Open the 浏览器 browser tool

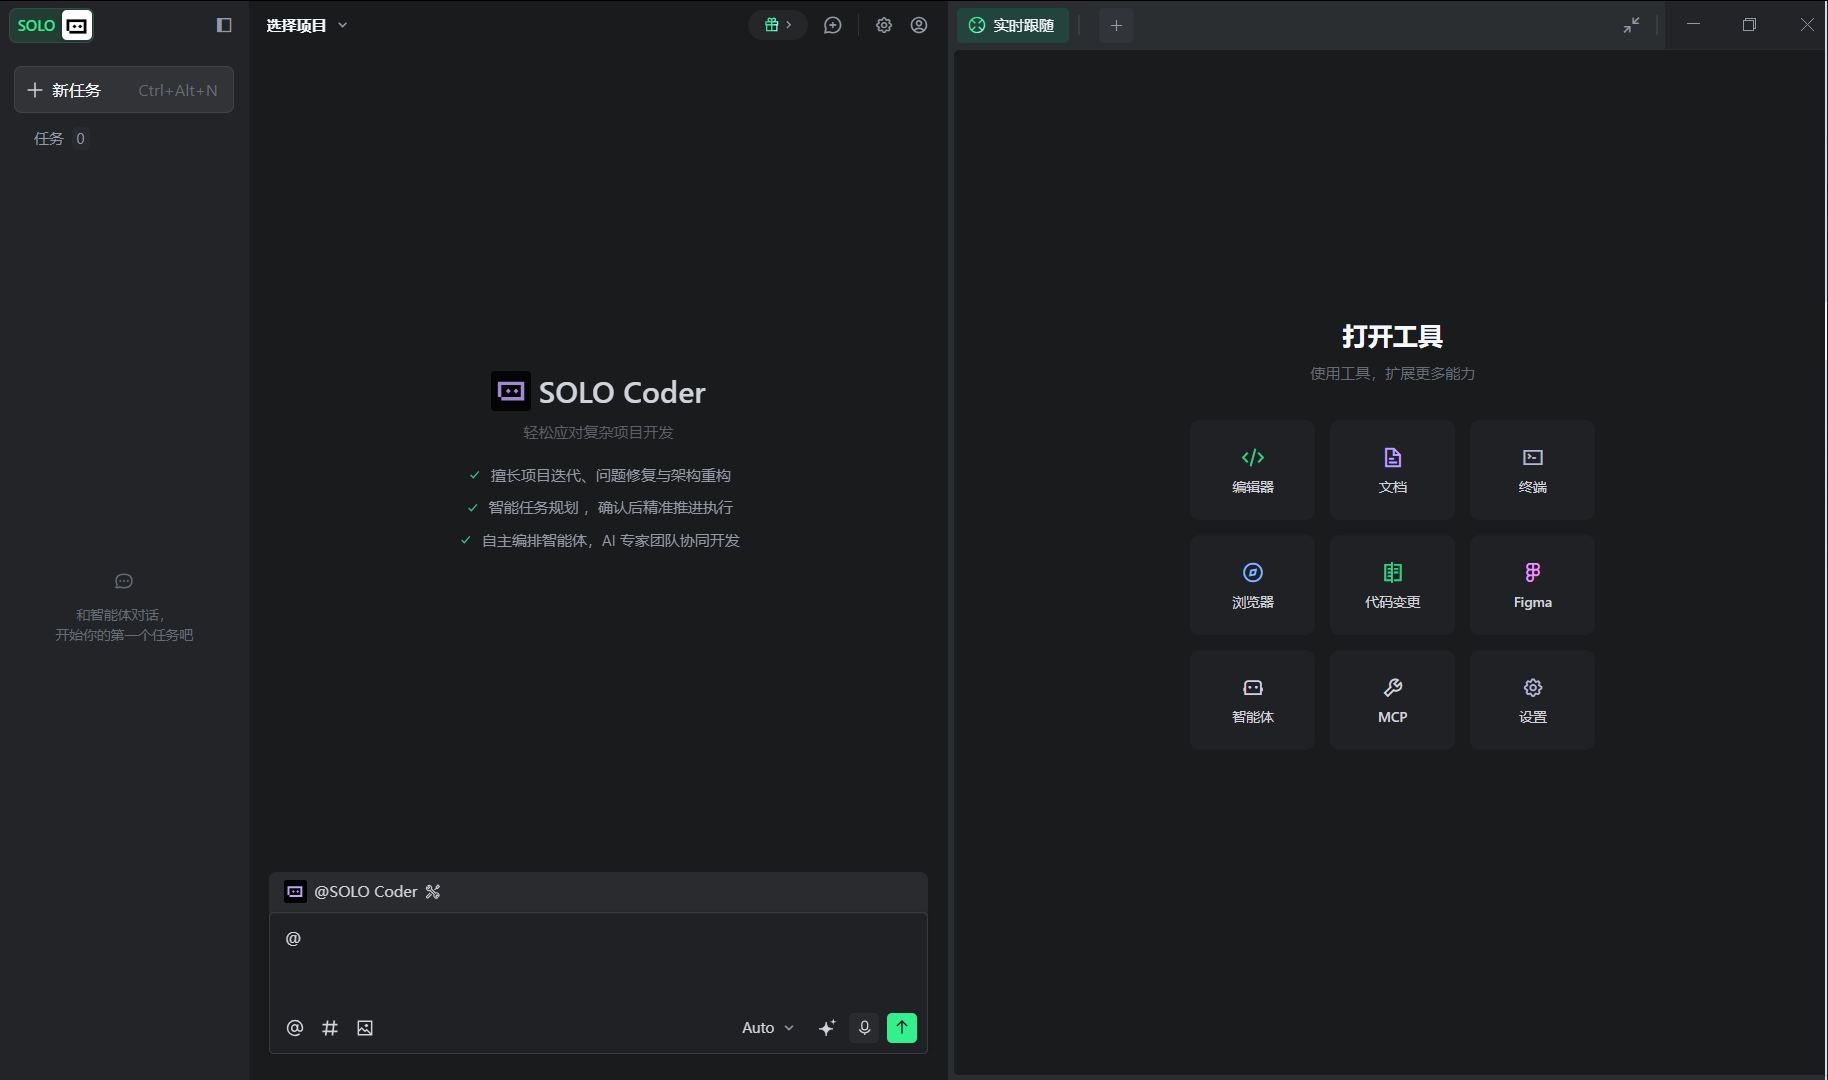[1252, 585]
